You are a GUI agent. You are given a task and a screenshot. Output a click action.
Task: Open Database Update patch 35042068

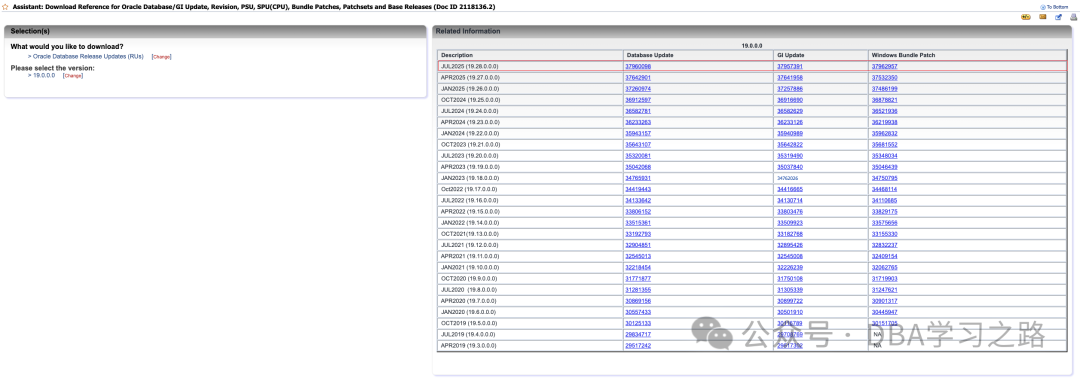[638, 166]
